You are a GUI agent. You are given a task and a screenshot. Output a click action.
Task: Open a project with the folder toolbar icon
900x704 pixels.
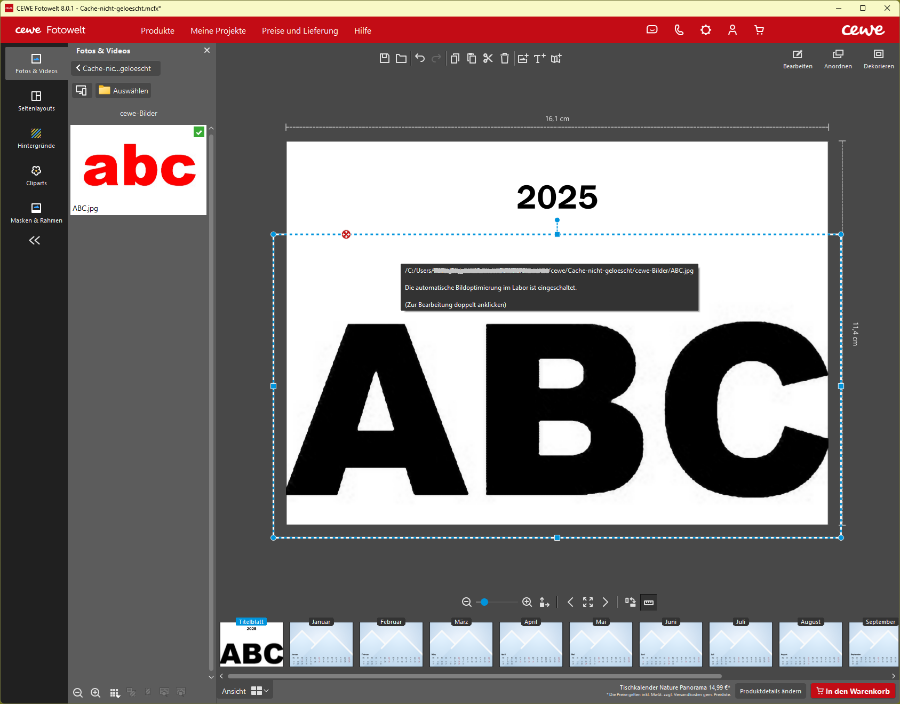(x=401, y=58)
